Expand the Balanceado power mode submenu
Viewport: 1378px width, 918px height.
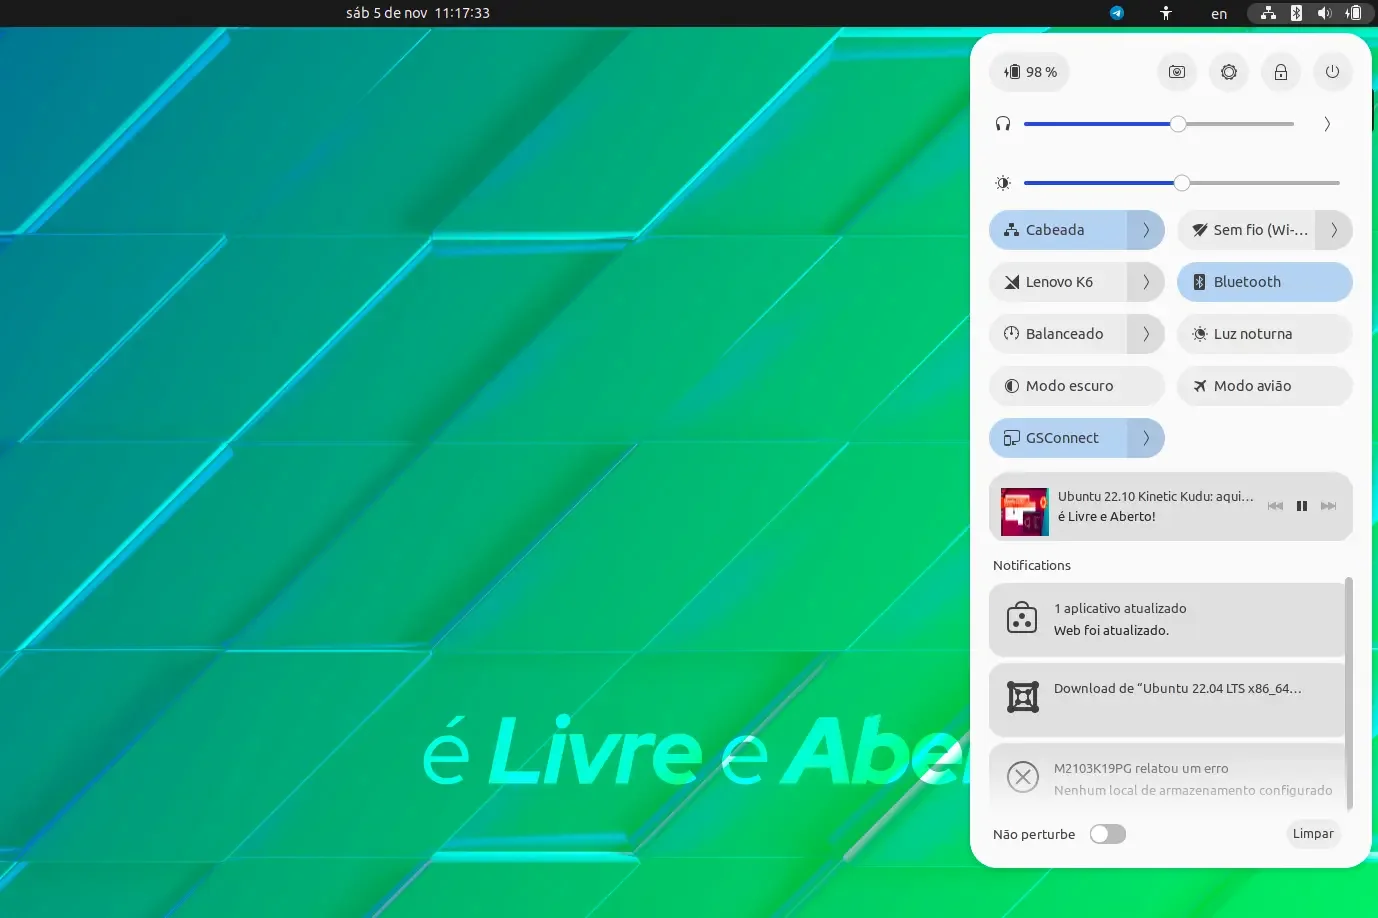[x=1146, y=334]
